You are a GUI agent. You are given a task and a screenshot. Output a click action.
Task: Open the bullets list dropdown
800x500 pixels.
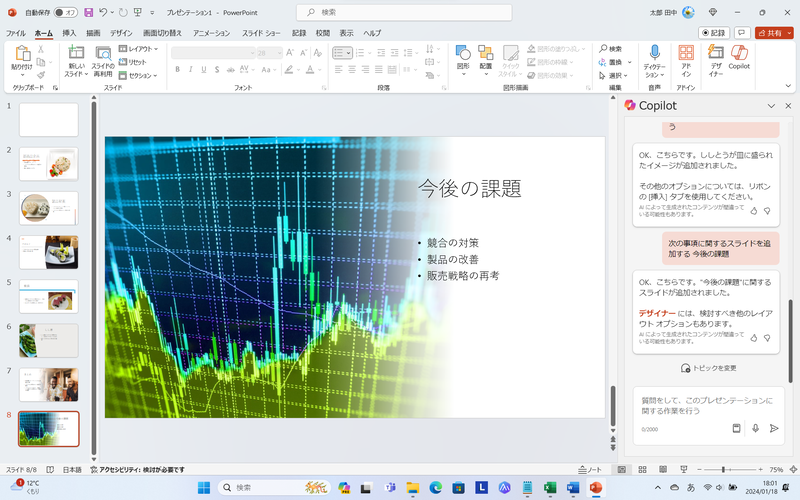[349, 53]
